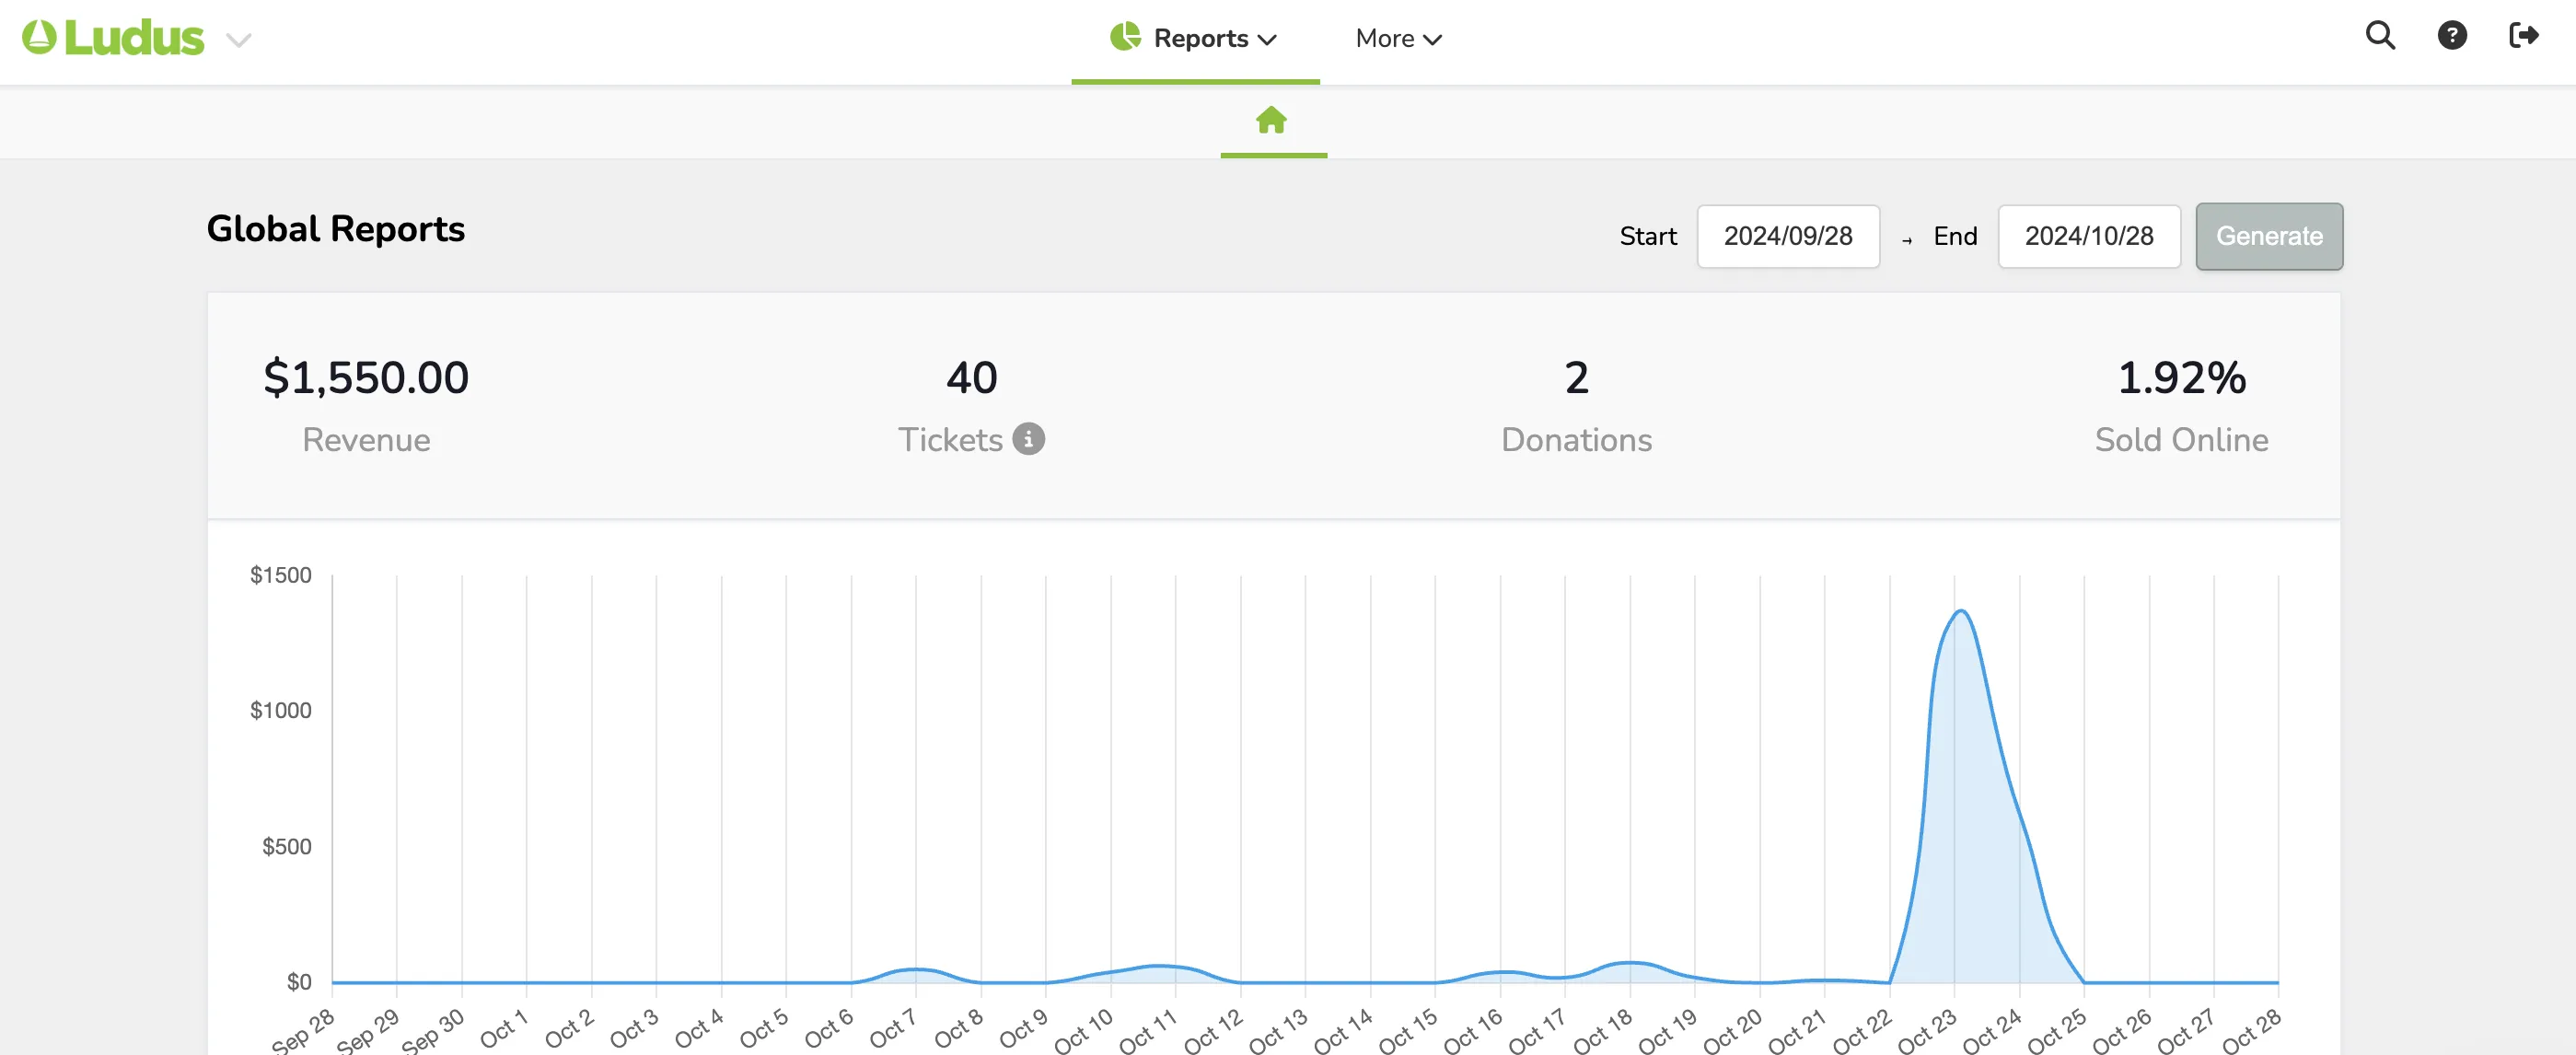Click the Reports pie chart icon
Viewport: 2576px width, 1055px height.
coord(1125,37)
